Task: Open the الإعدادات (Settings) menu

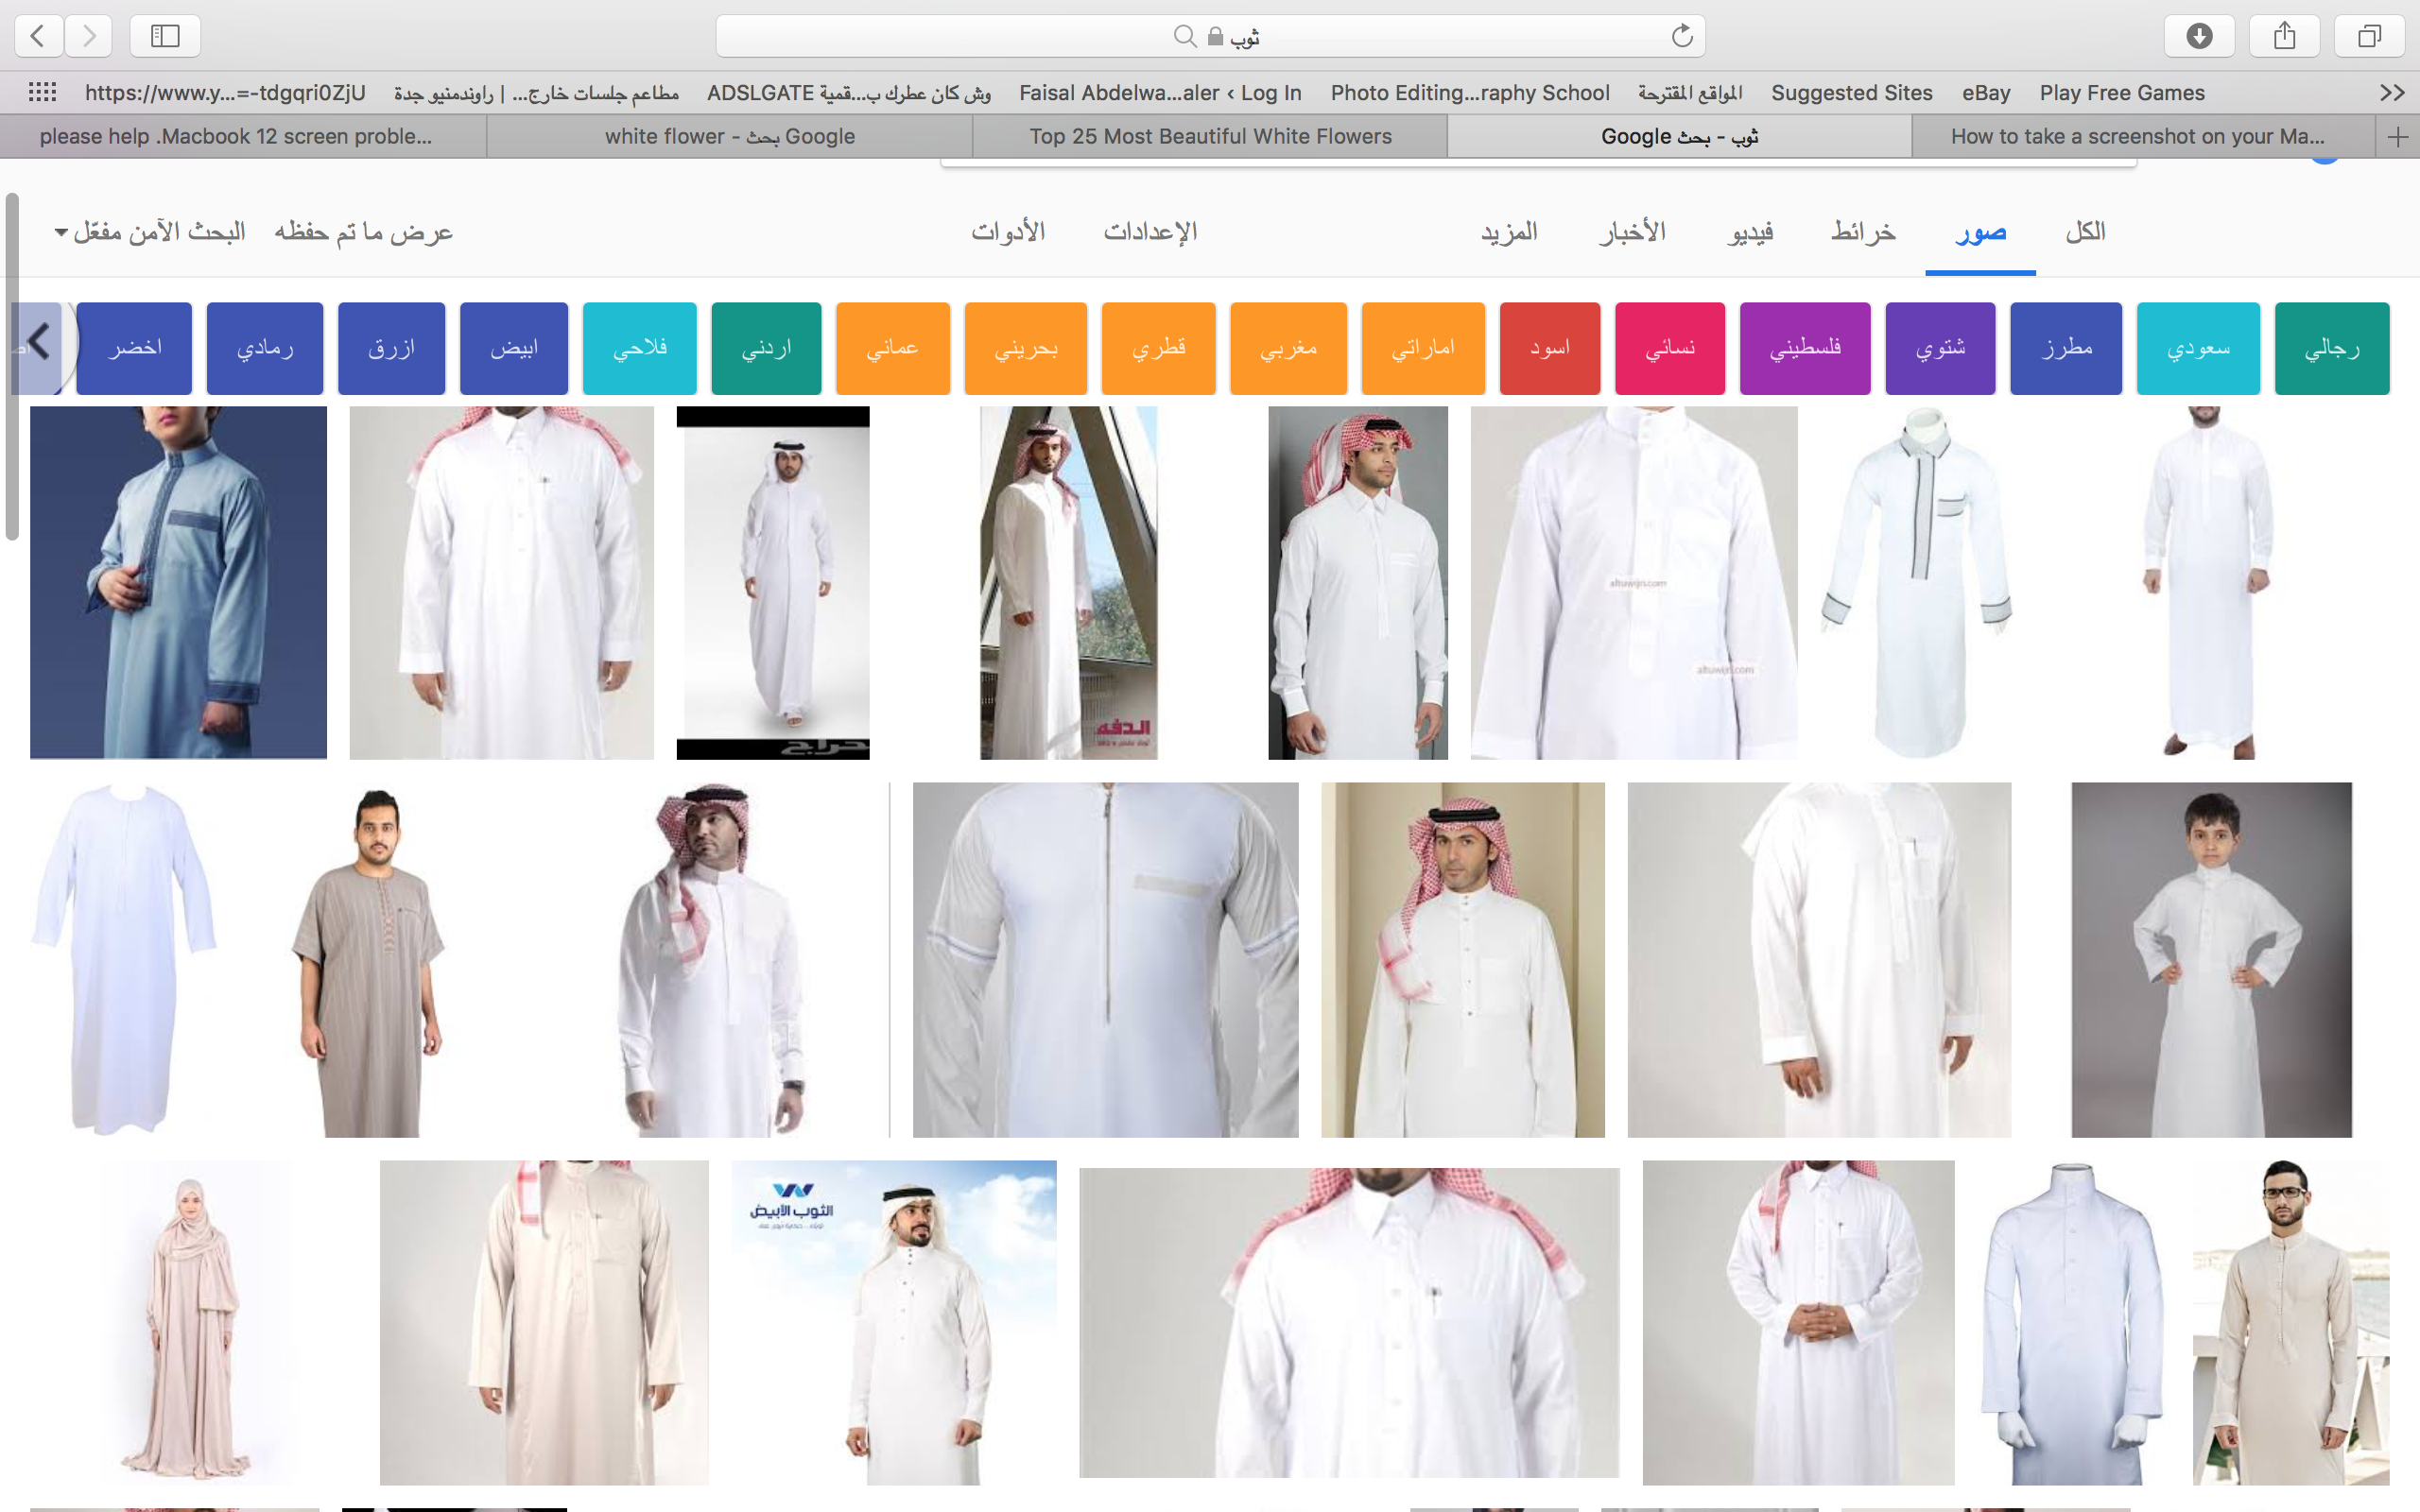Action: (x=1150, y=232)
